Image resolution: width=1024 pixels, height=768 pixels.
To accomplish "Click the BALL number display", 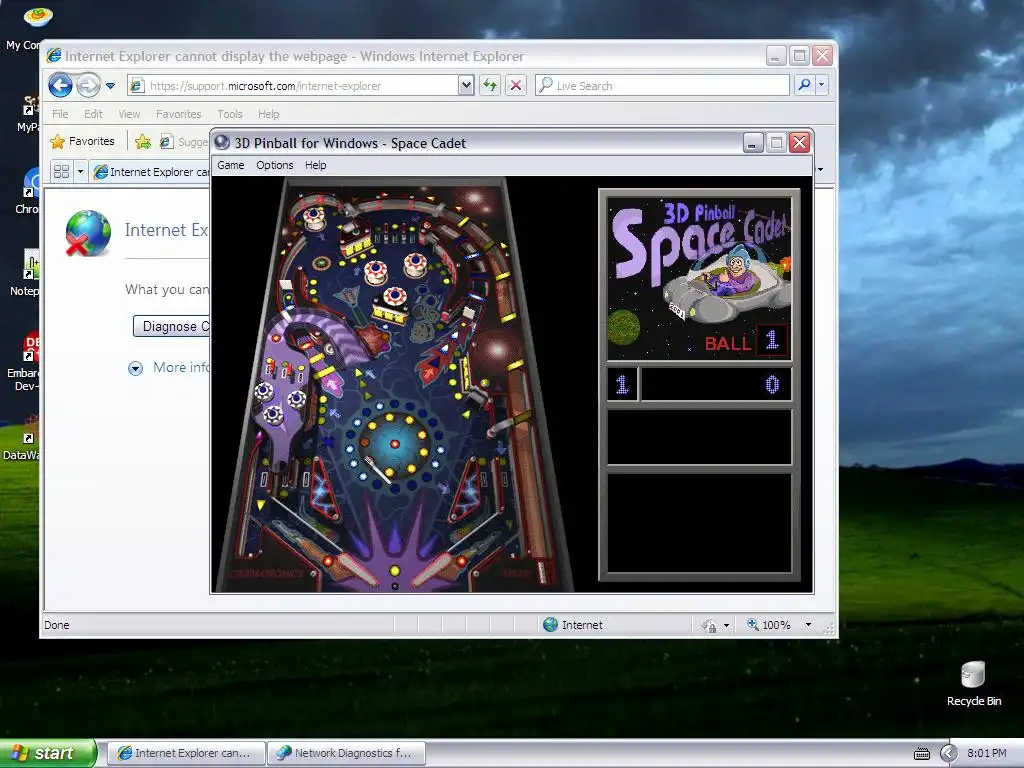I will click(772, 340).
